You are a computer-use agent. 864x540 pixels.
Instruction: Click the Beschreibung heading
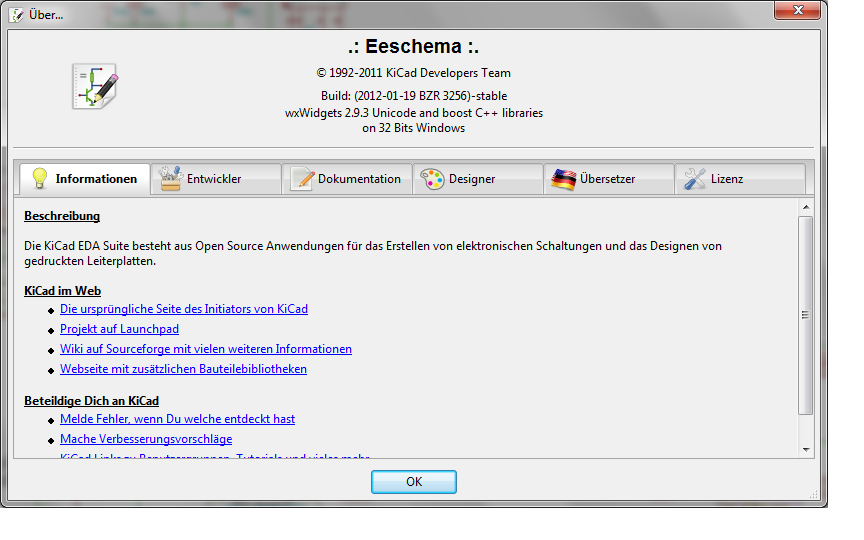click(62, 216)
